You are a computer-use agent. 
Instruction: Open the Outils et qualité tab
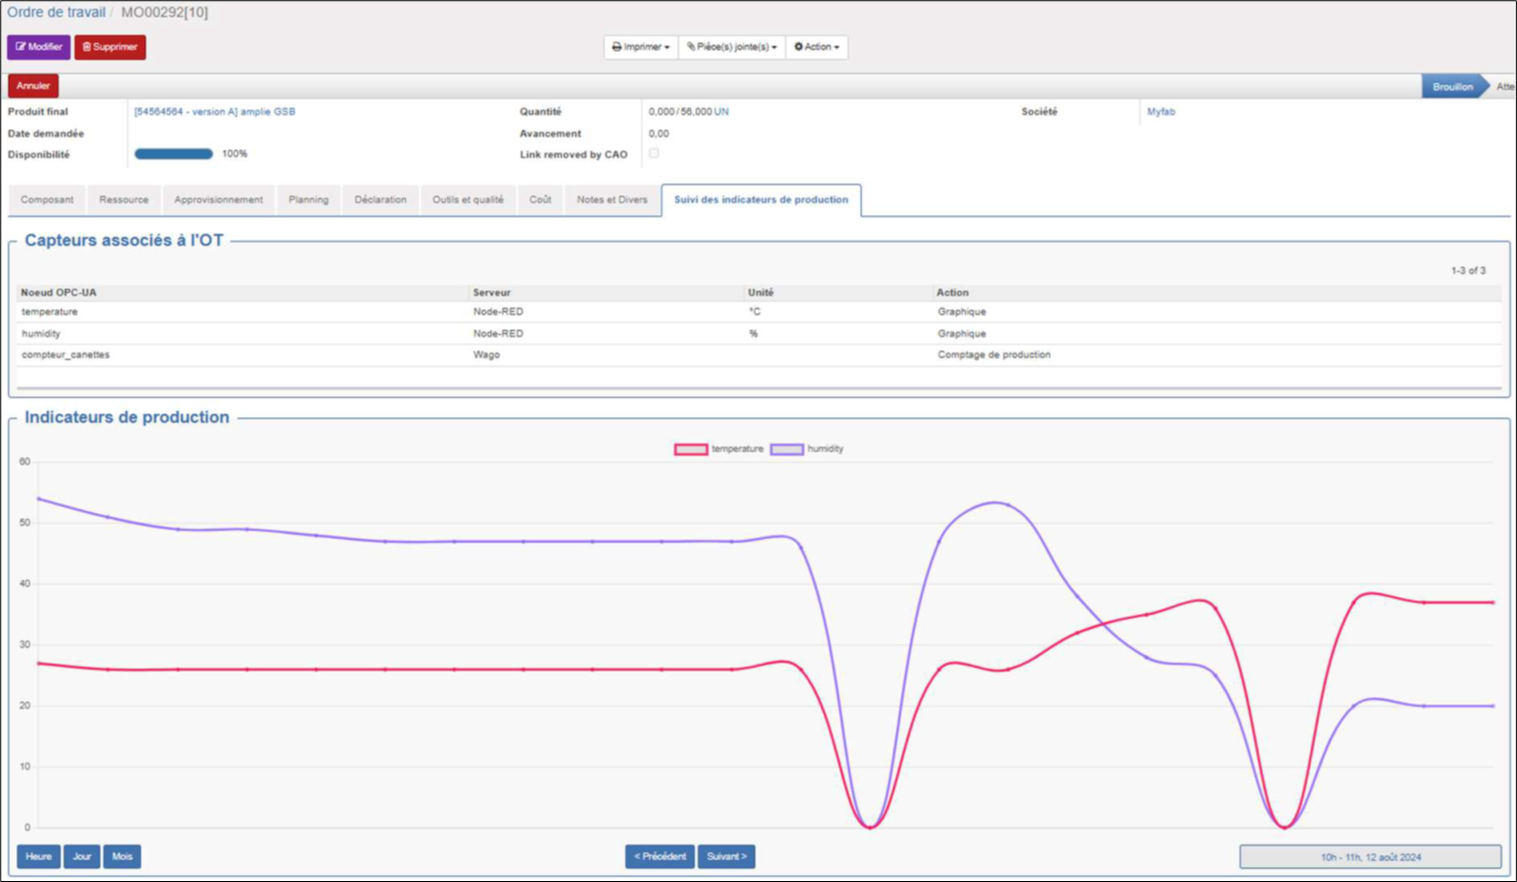468,200
